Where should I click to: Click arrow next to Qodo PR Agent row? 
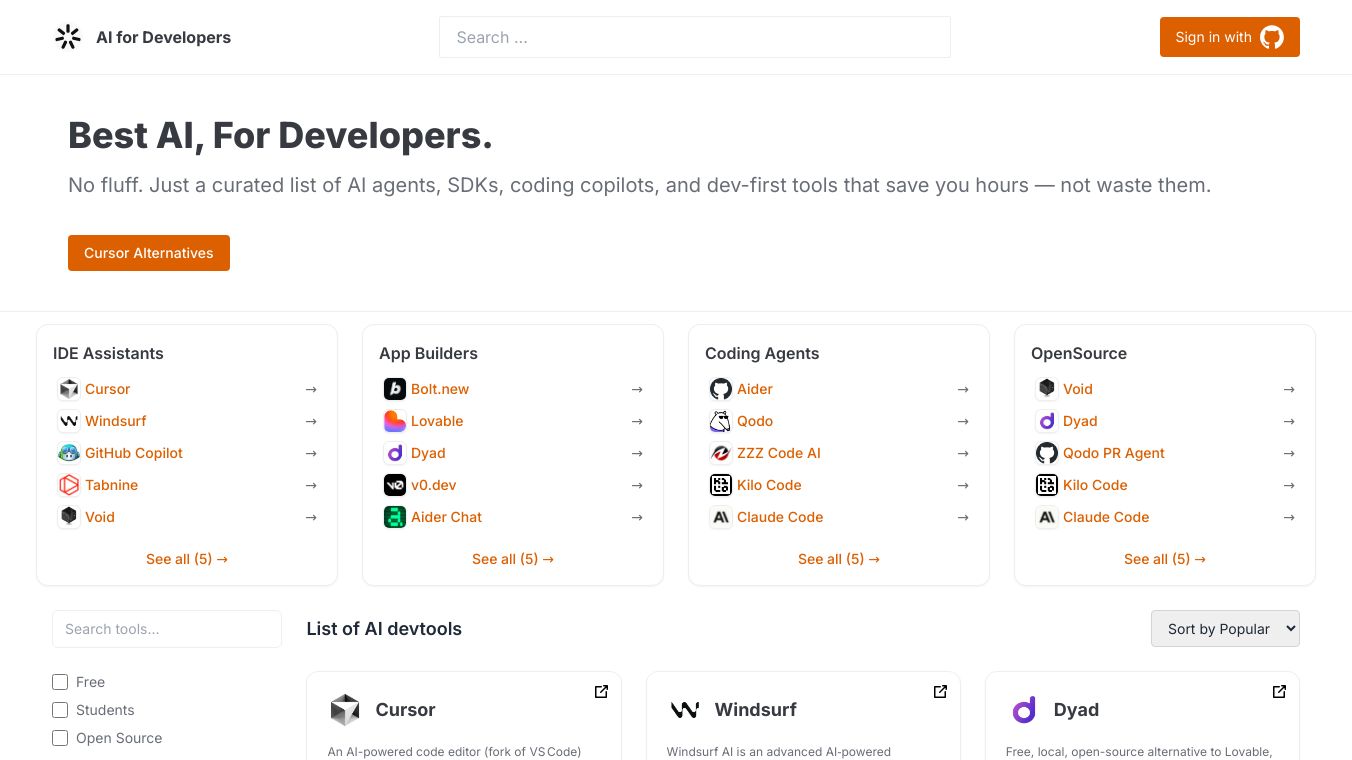tap(1289, 453)
